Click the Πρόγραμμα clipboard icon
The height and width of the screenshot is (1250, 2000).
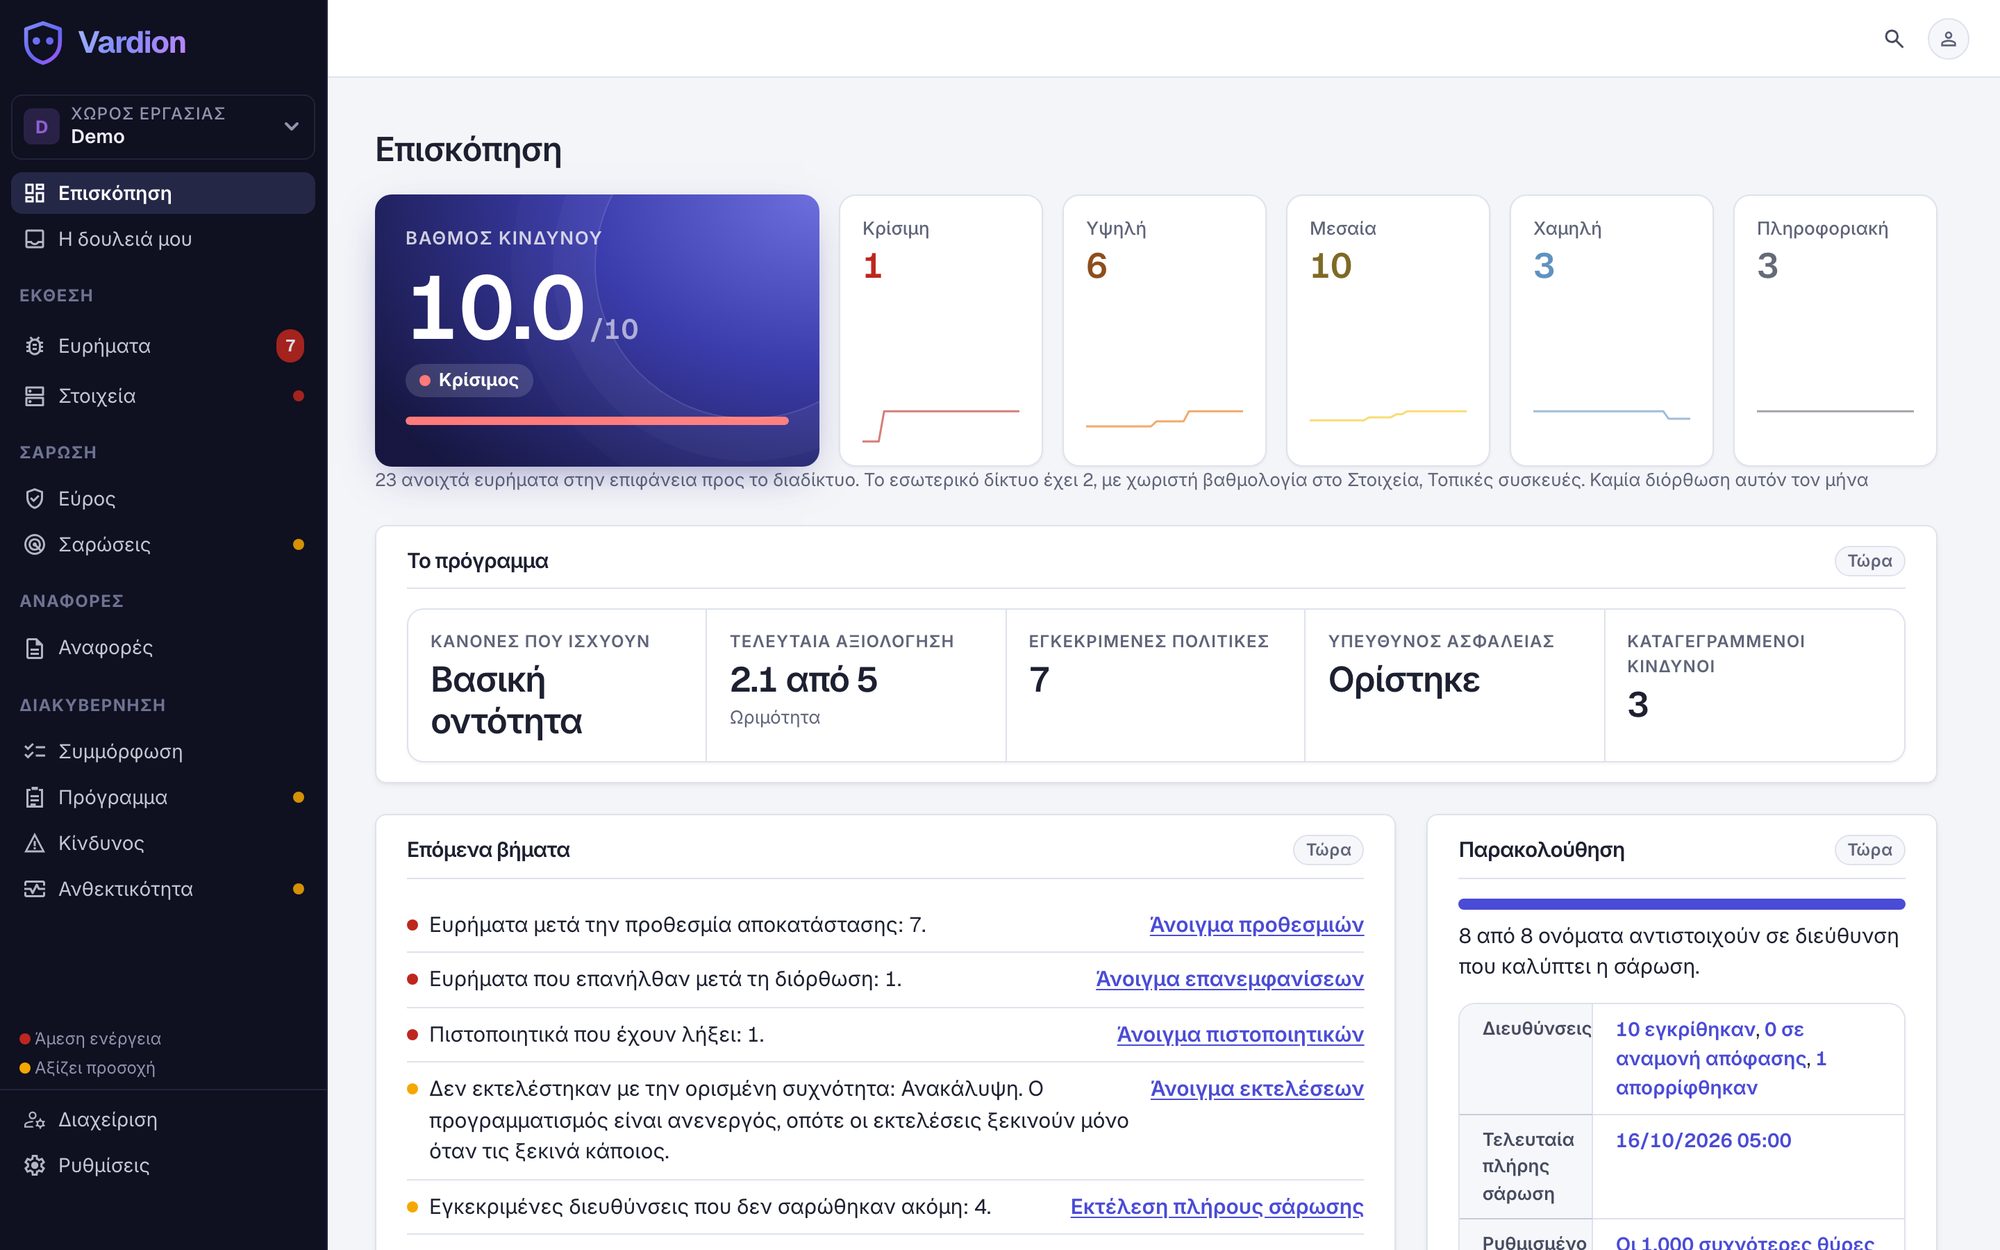35,797
